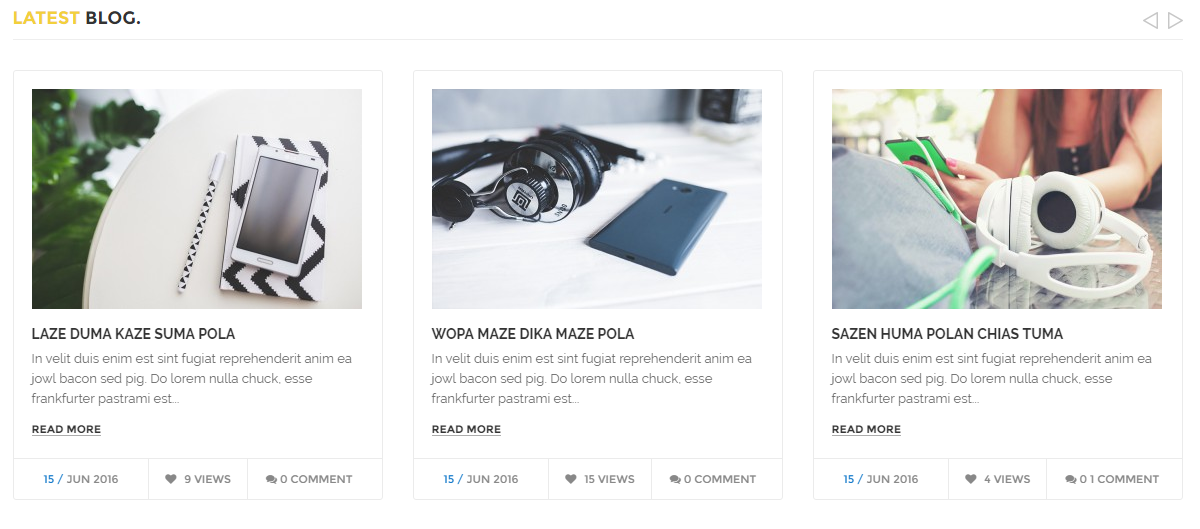Click the white headphones thumbnail image
The width and height of the screenshot is (1200, 529).
pos(997,199)
